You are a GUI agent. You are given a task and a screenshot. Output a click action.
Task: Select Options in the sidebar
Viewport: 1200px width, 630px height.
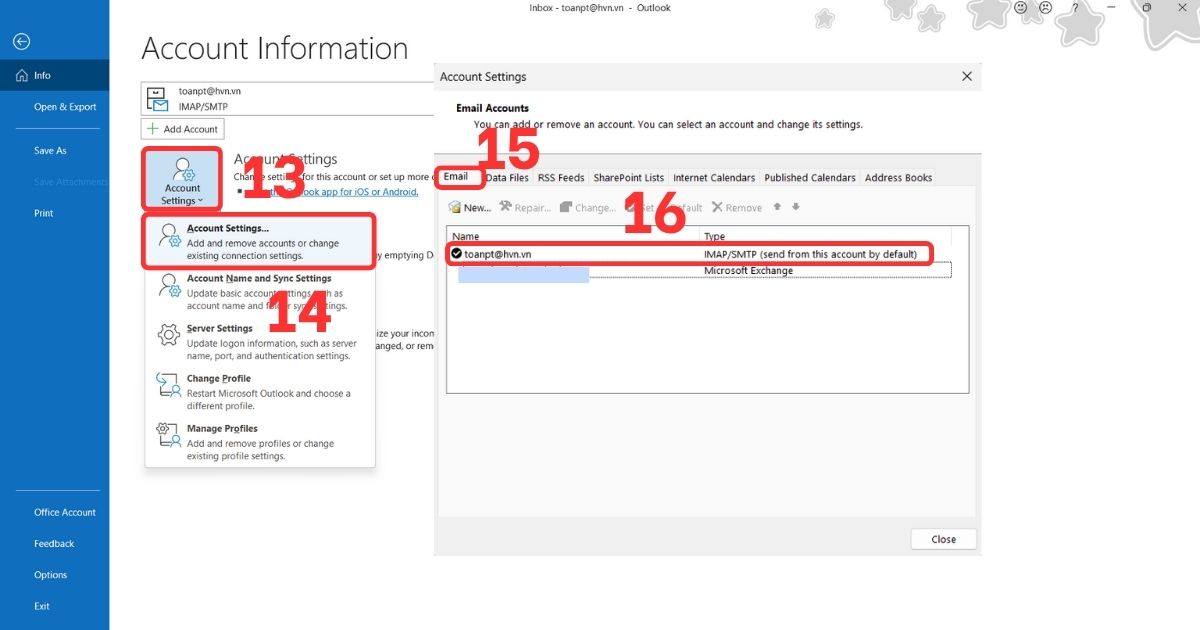click(50, 575)
